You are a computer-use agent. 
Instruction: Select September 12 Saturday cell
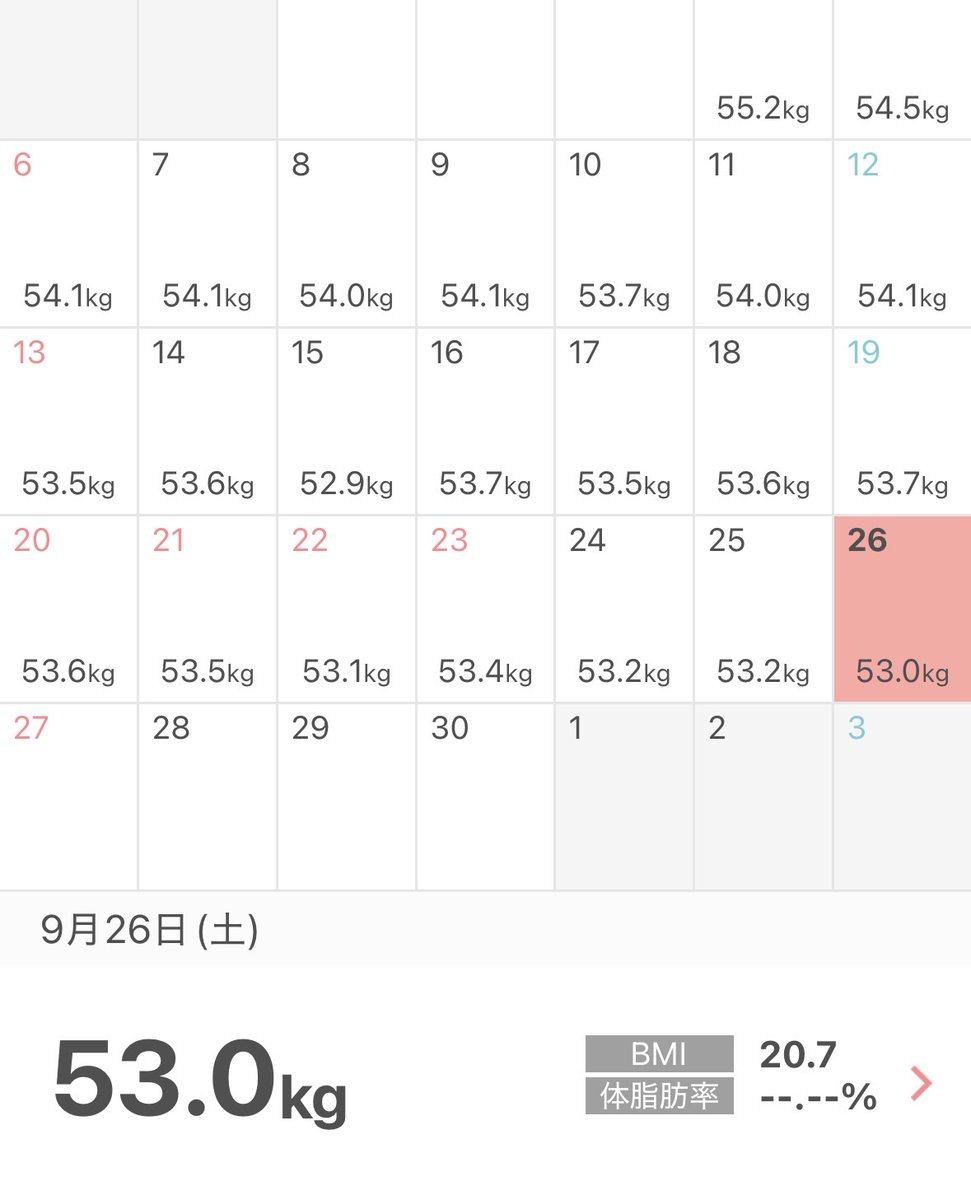coord(902,233)
